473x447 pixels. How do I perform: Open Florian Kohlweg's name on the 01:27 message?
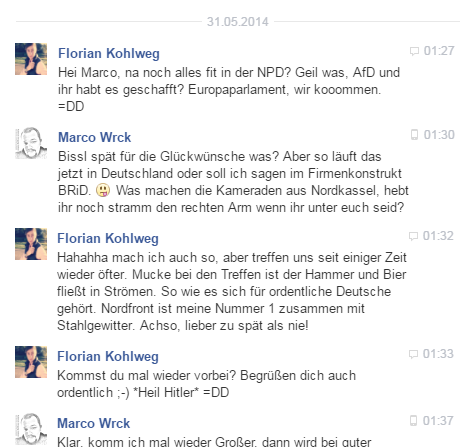(x=109, y=53)
